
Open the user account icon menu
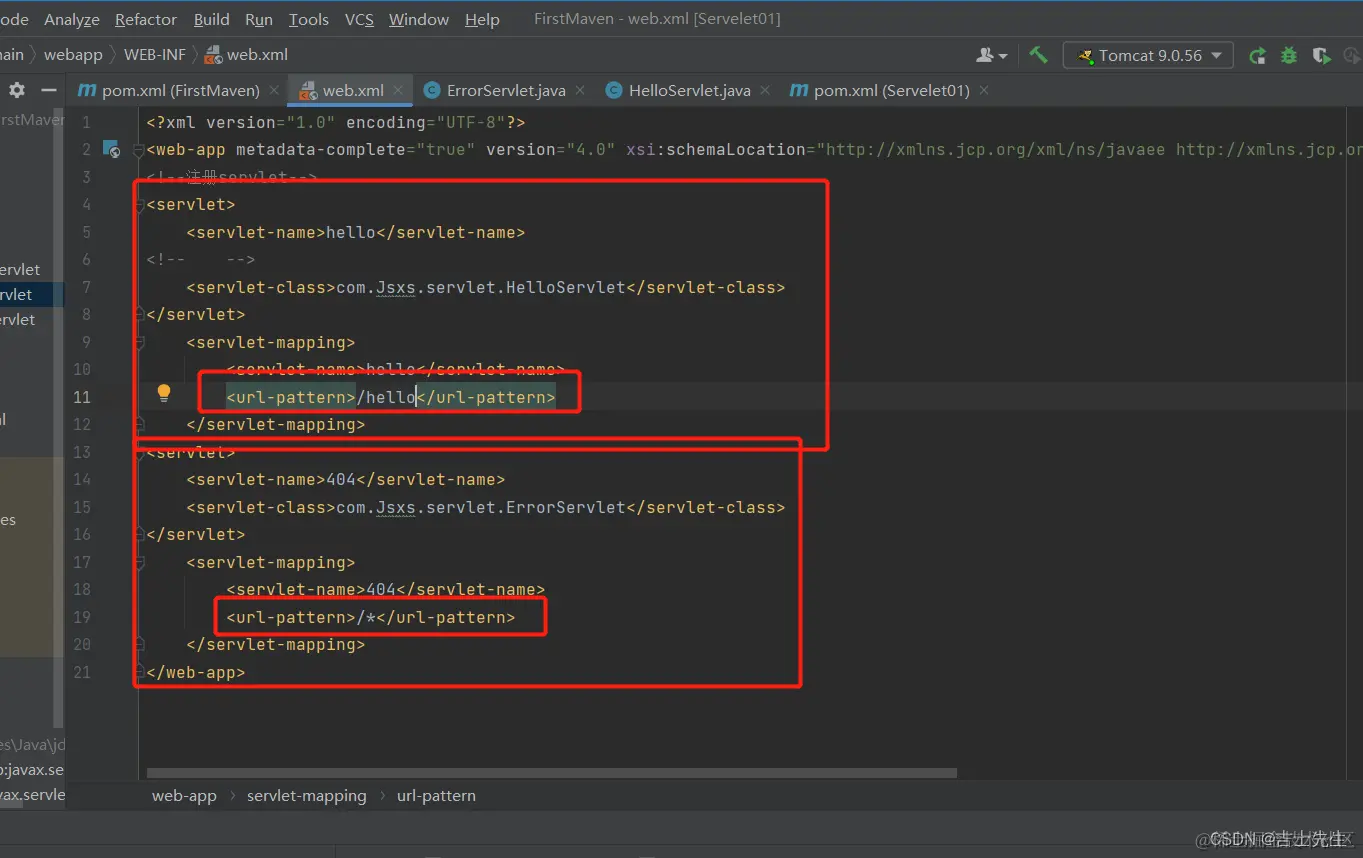click(991, 55)
